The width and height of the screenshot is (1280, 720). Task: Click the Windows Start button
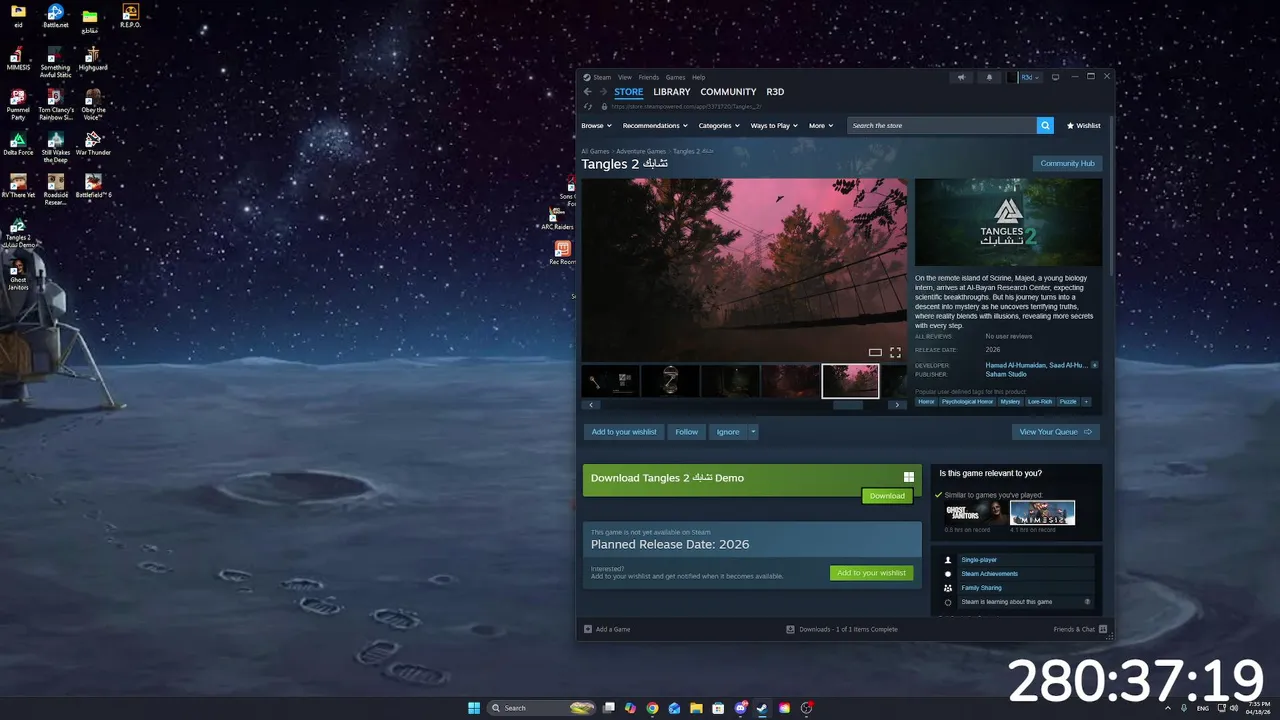(x=474, y=708)
